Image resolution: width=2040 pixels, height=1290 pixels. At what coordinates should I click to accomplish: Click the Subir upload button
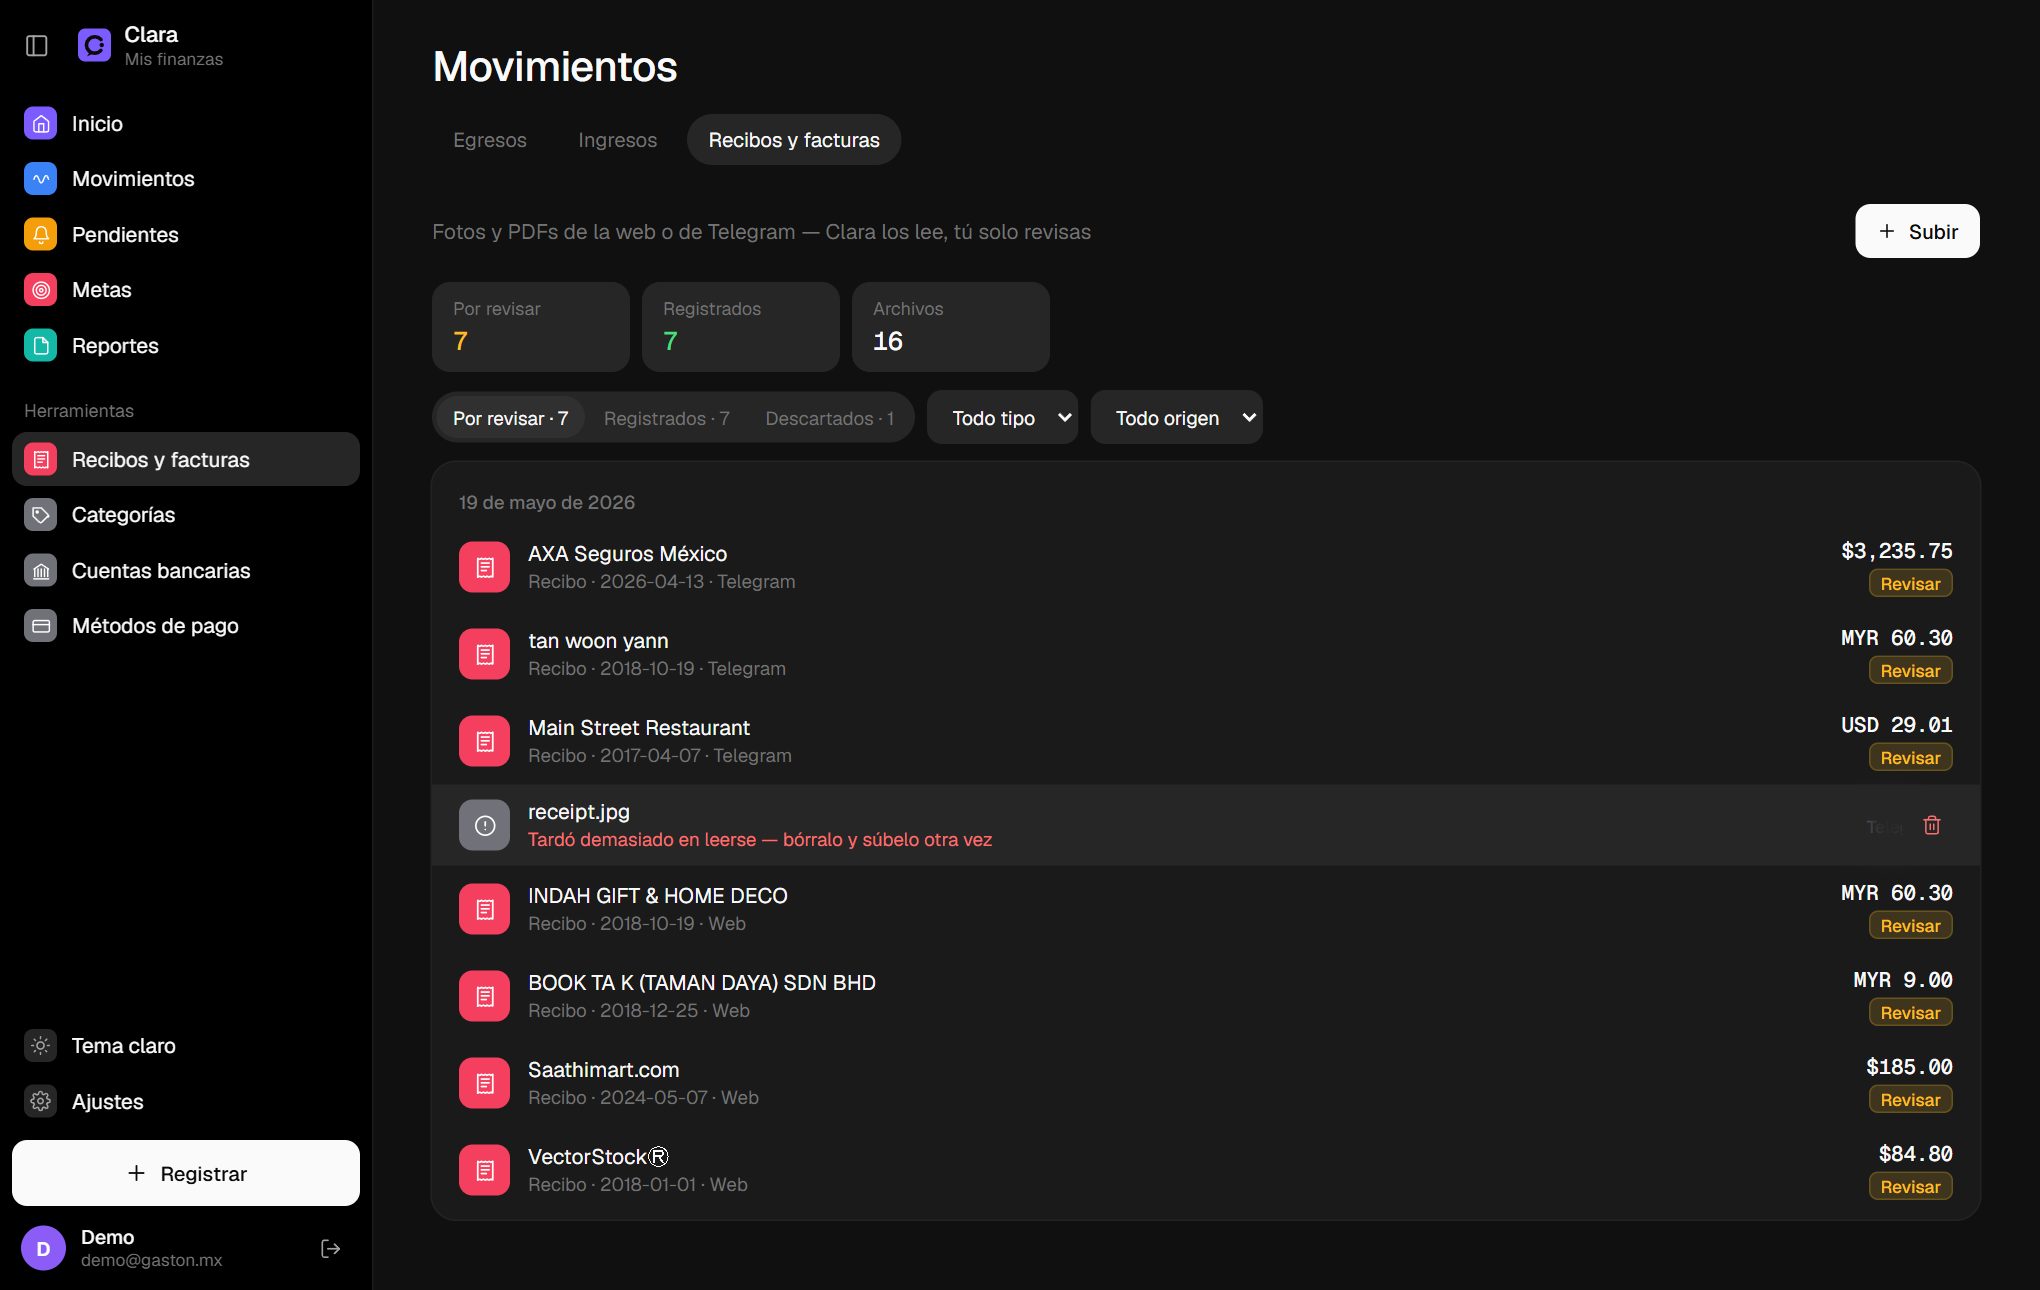(1917, 231)
